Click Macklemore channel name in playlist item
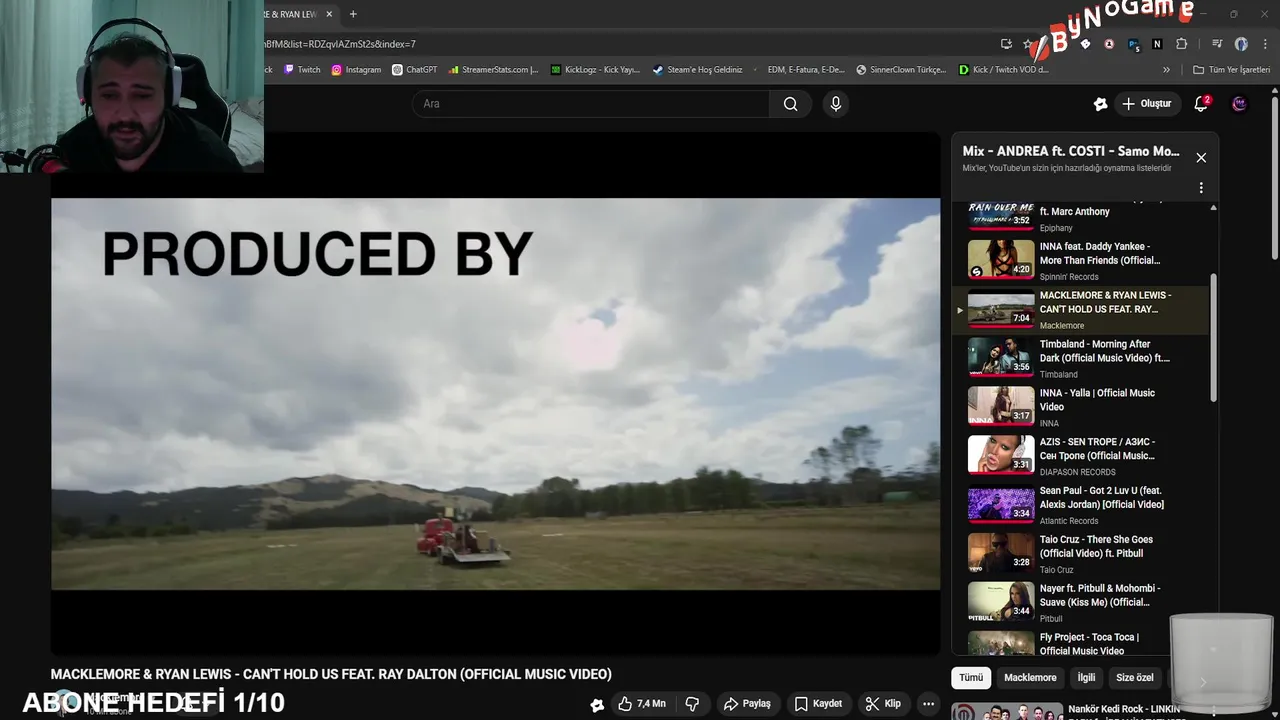Viewport: 1280px width, 720px height. tap(1062, 326)
